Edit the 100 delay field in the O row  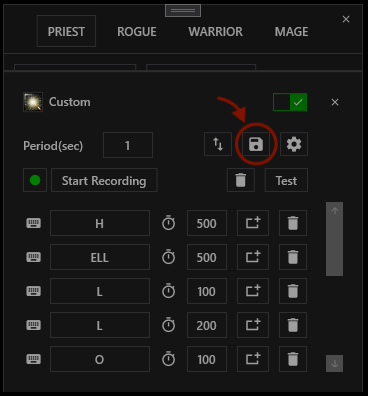(x=207, y=359)
